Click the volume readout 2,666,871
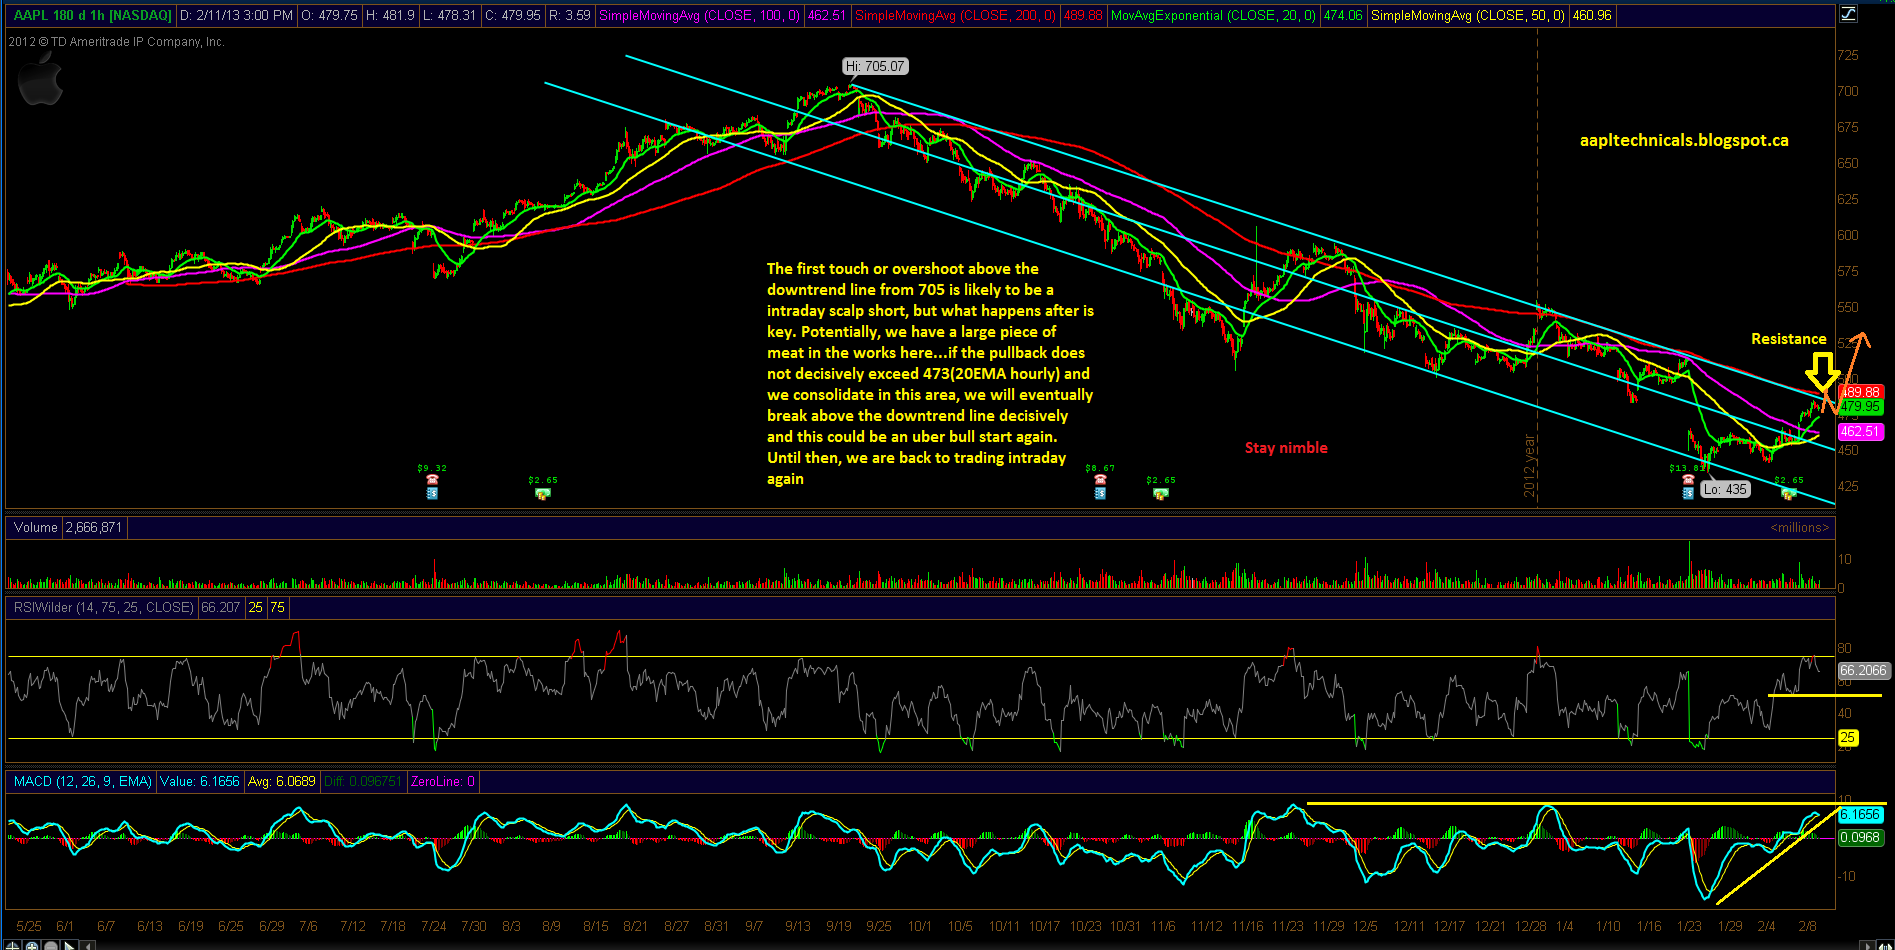The height and width of the screenshot is (950, 1895). pos(94,527)
